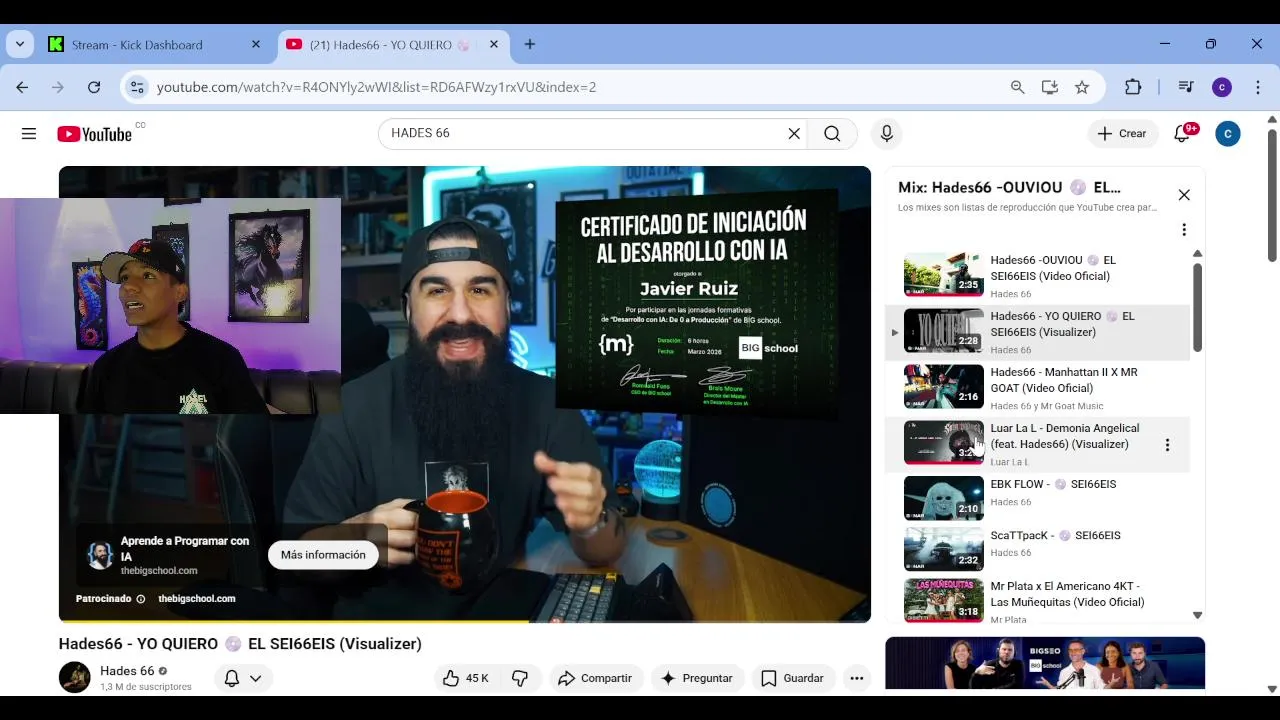Image resolution: width=1280 pixels, height=720 pixels.
Task: Reload the current page
Action: pyautogui.click(x=94, y=87)
